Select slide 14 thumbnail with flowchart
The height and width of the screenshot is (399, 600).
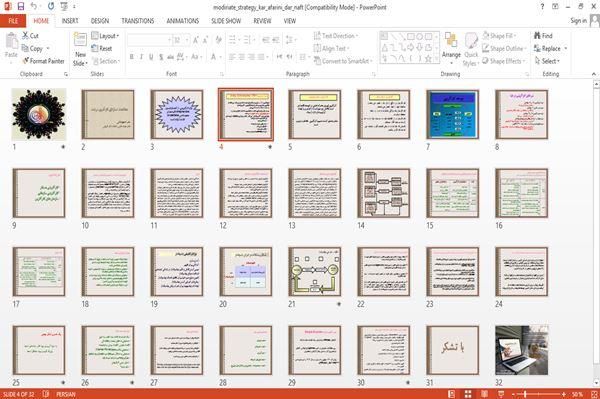coord(384,193)
